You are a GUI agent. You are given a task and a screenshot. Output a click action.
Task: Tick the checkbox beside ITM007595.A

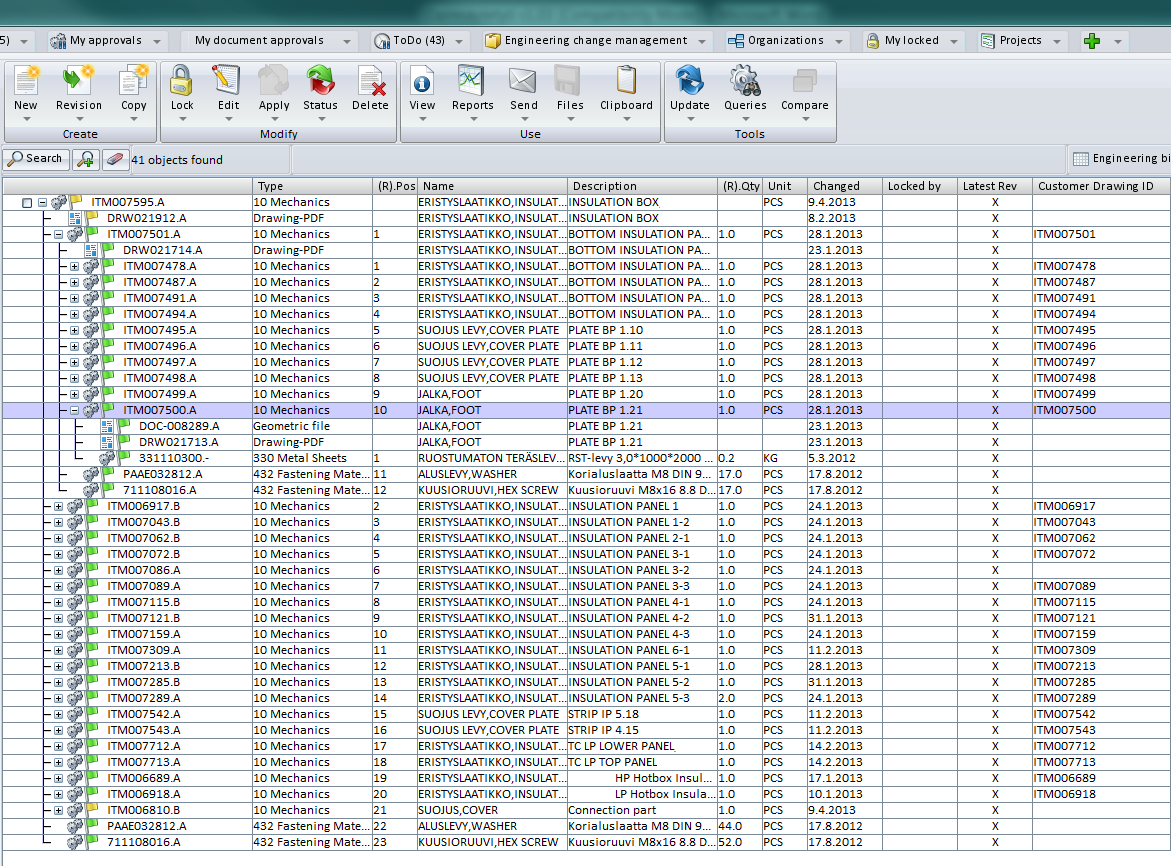(x=27, y=203)
